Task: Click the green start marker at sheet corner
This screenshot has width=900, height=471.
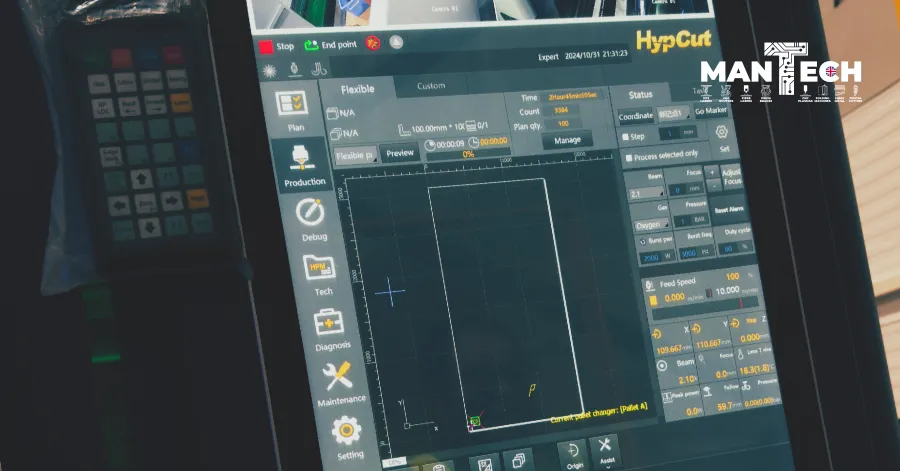Action: click(x=475, y=422)
